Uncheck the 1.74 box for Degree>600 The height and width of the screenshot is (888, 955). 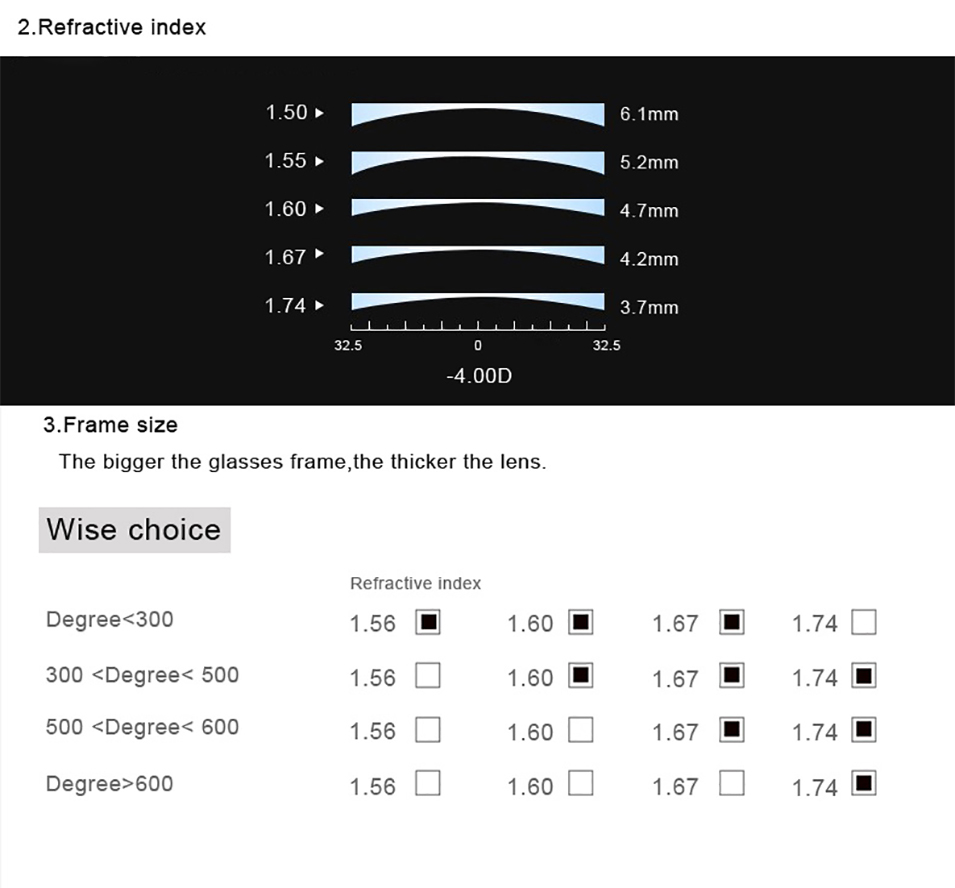(x=864, y=783)
